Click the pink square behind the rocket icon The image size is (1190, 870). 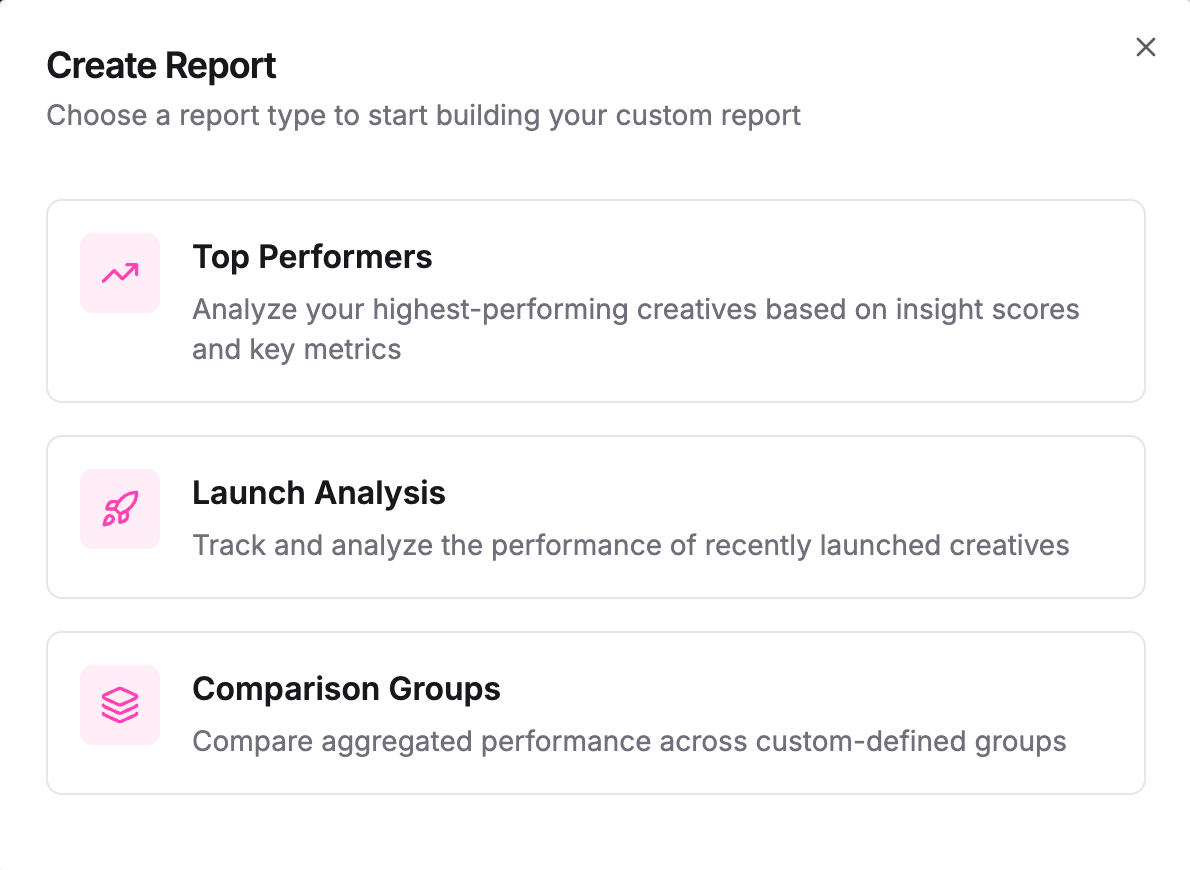(119, 509)
